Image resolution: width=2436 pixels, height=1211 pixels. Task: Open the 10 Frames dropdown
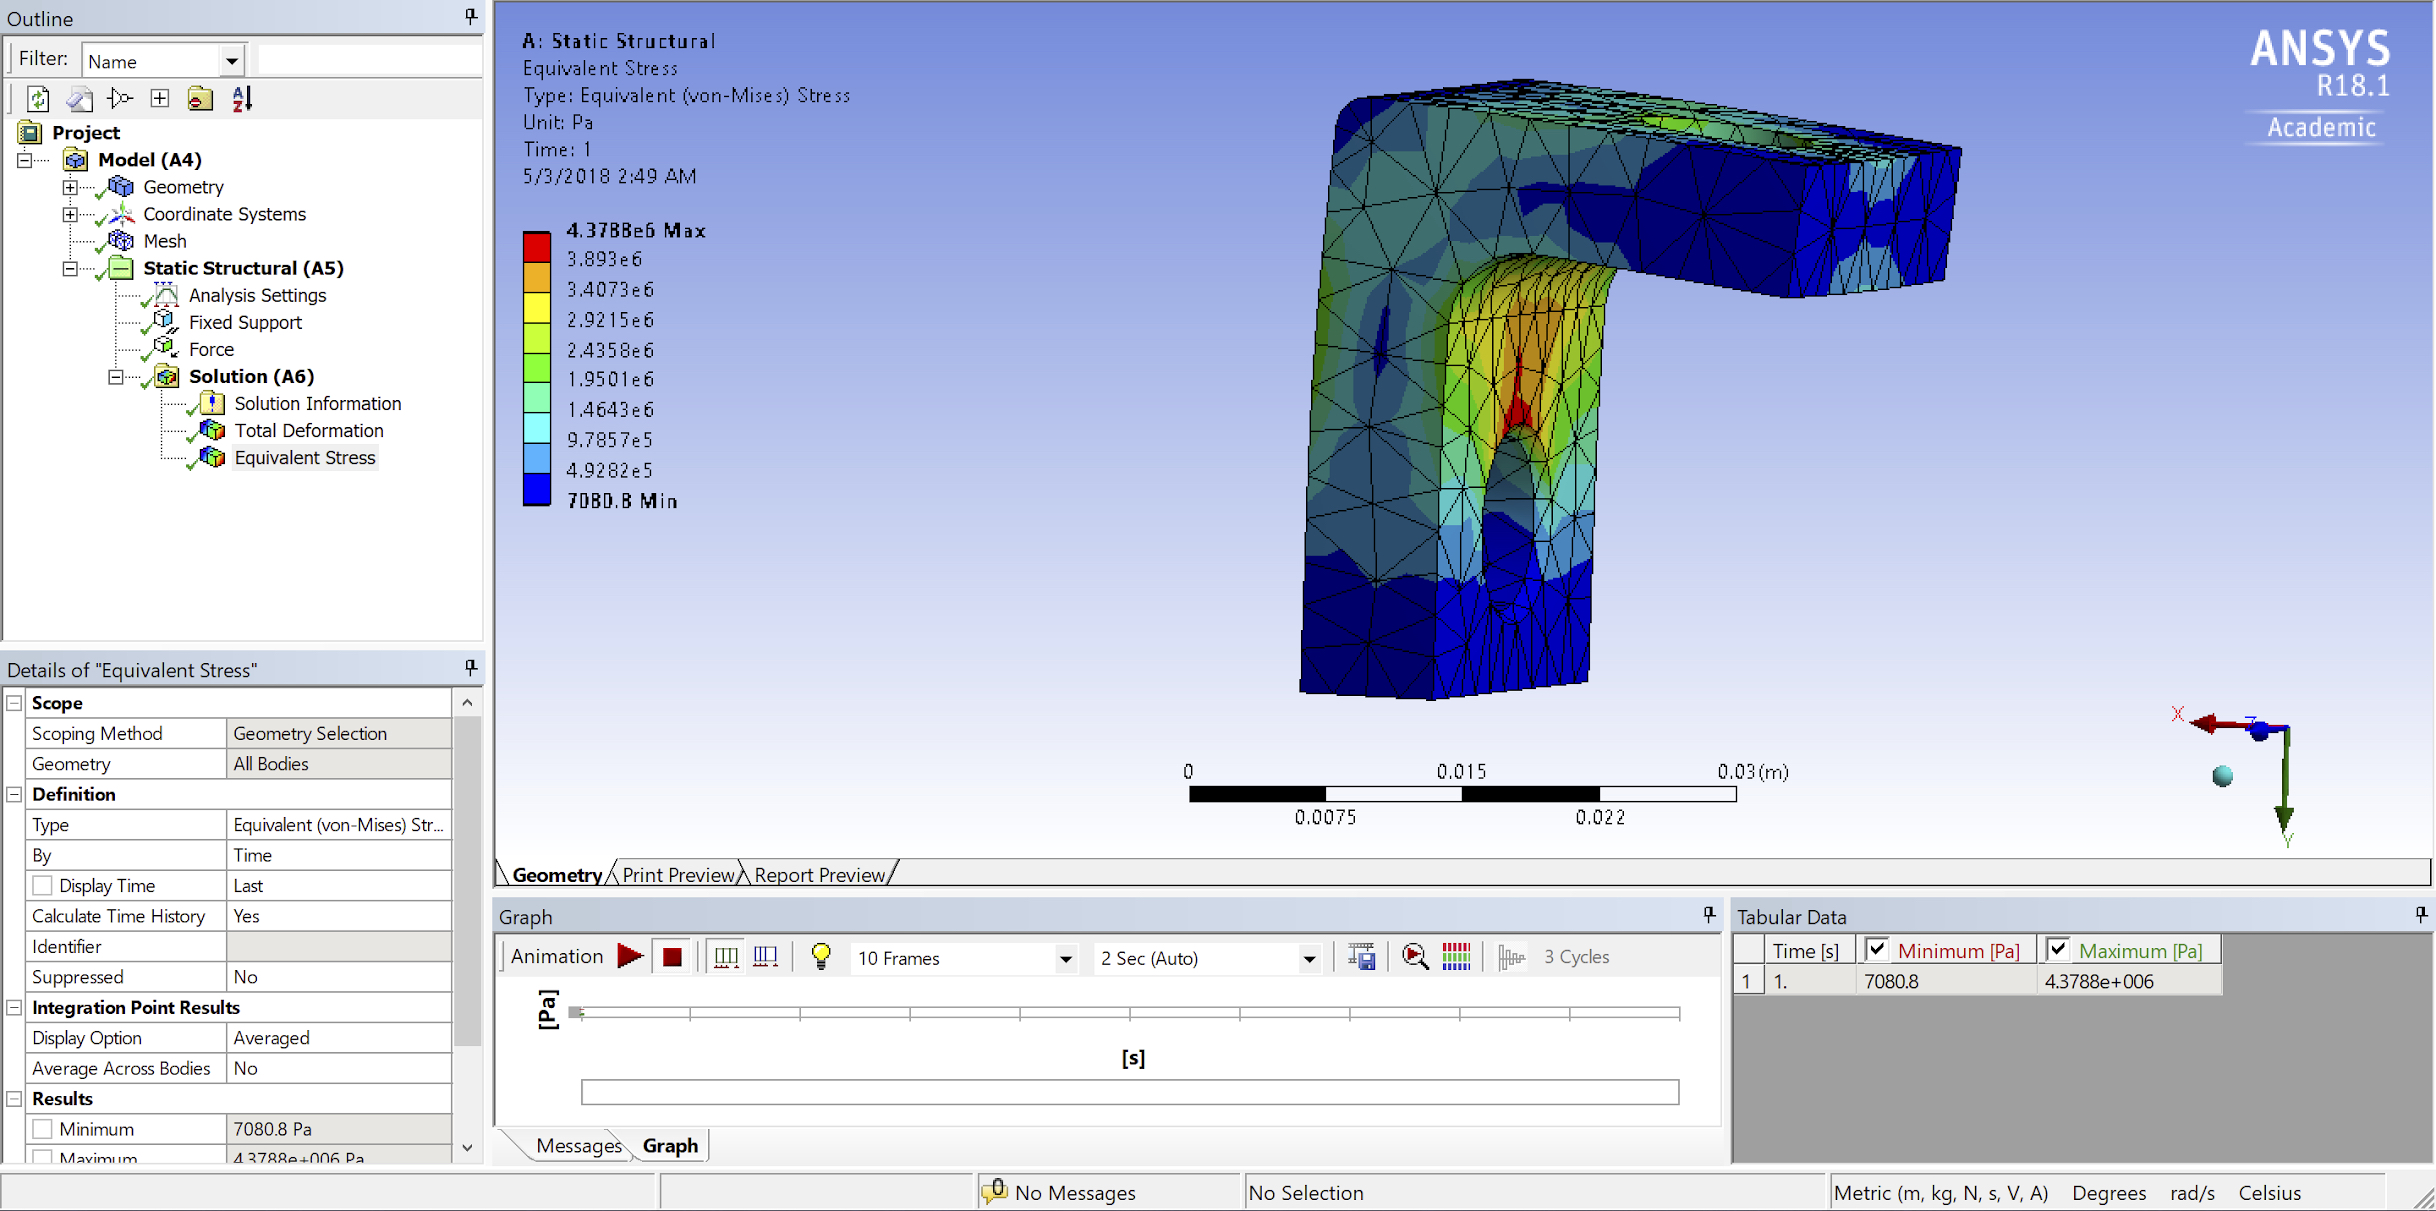pos(1065,958)
